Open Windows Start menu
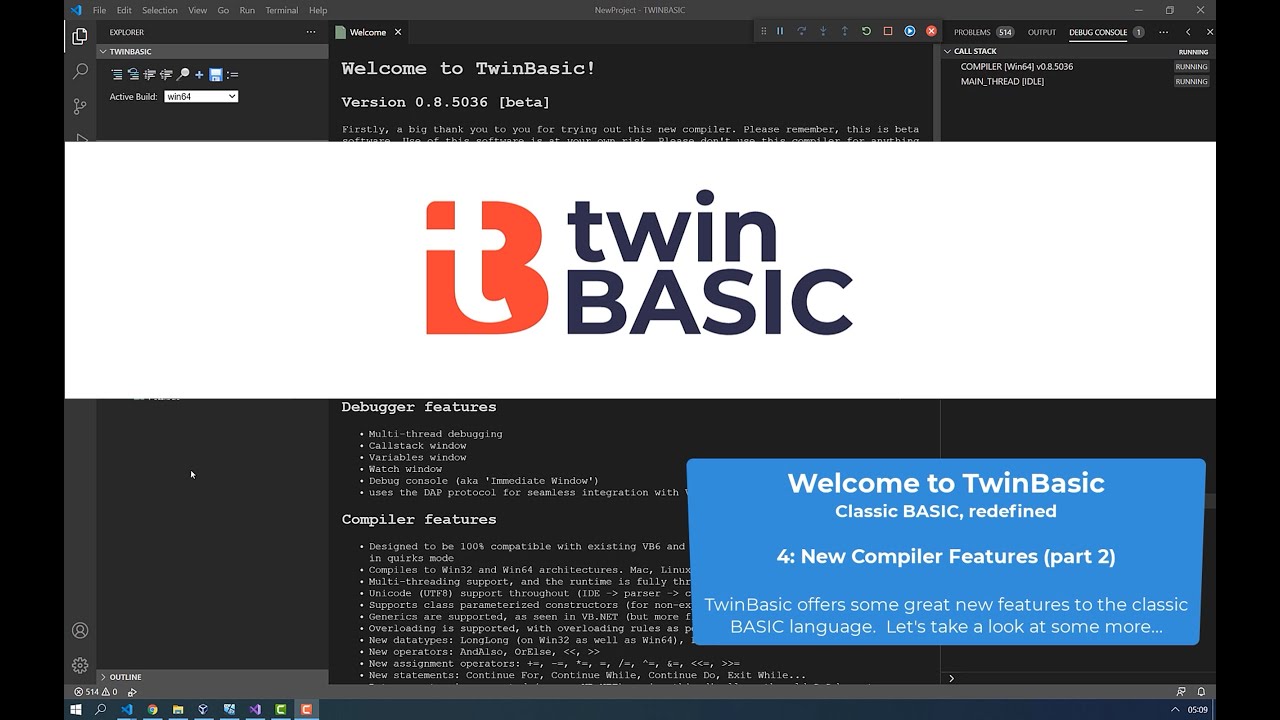1280x720 pixels. (75, 710)
